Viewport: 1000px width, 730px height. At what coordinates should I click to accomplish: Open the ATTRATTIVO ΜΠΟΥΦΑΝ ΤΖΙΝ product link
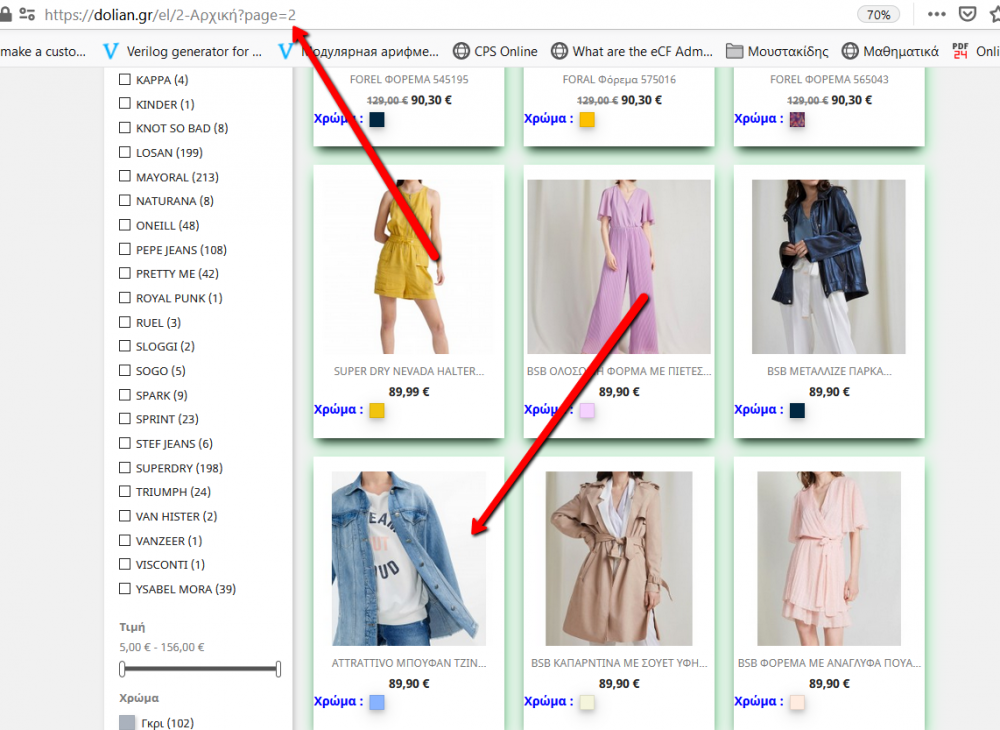click(x=409, y=663)
